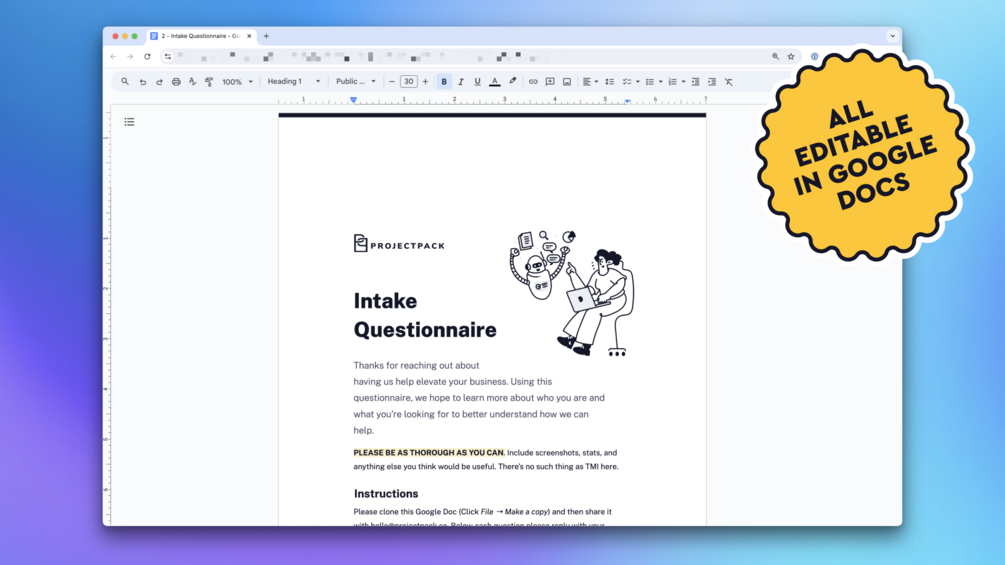Expand the bulleted list options arrow
Image resolution: width=1005 pixels, height=565 pixels.
660,82
